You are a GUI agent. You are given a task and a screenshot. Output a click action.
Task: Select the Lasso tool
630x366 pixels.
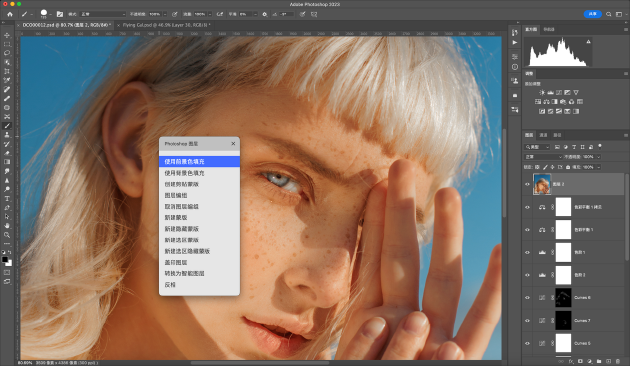point(7,53)
